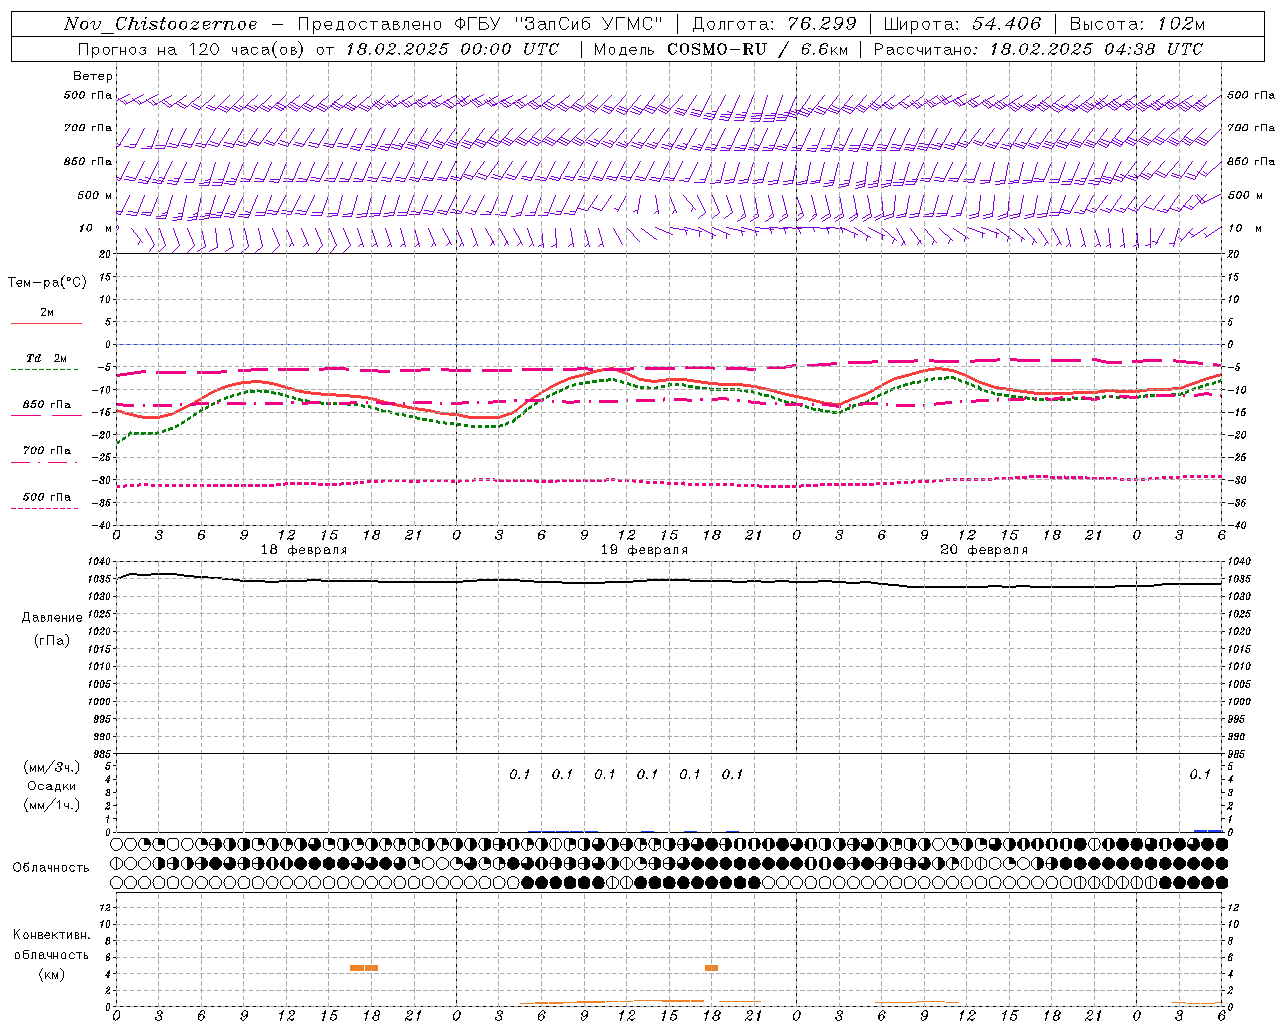Click the orange convective blocks on 18 февраля

coord(364,968)
